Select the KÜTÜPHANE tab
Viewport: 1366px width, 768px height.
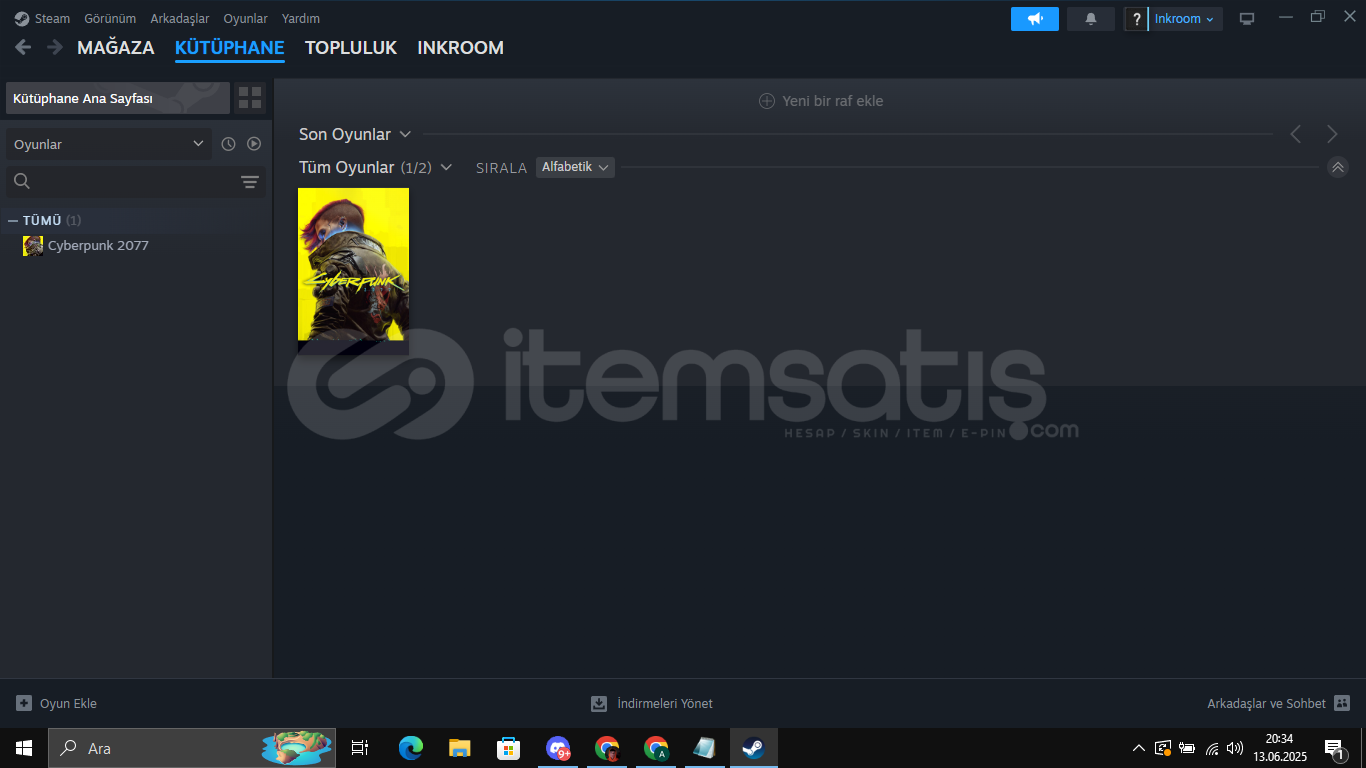229,48
